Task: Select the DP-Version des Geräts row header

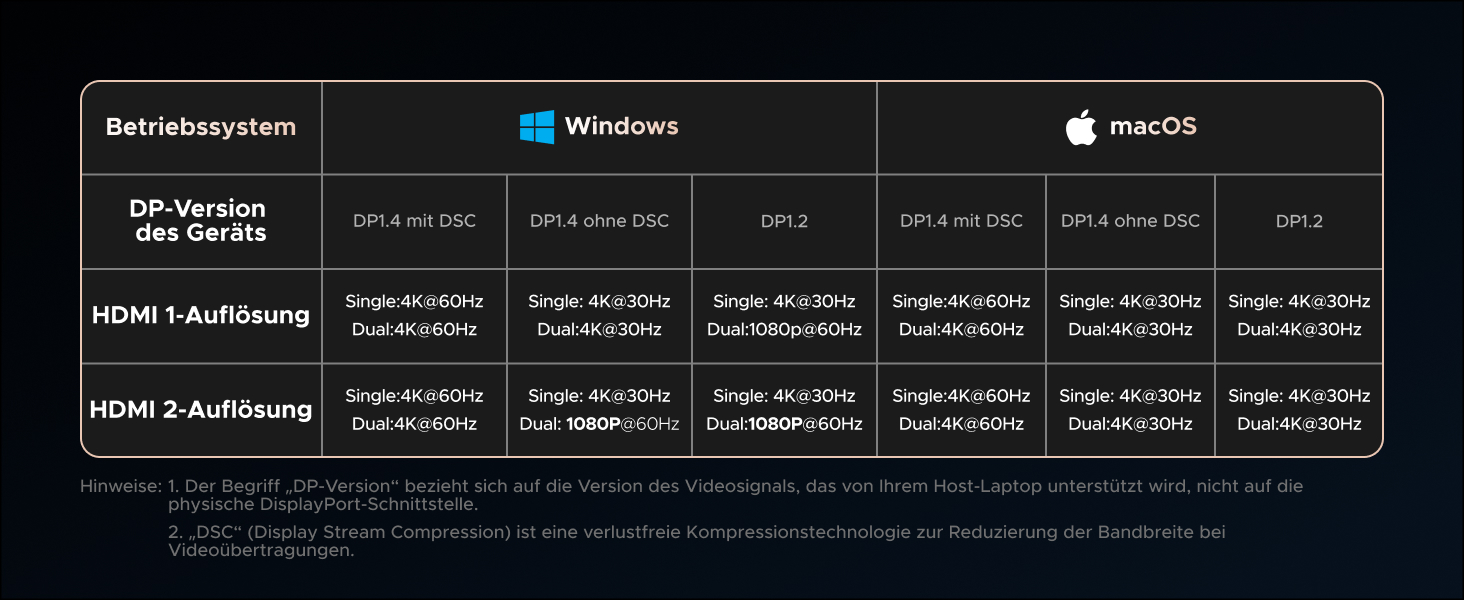Action: pyautogui.click(x=198, y=221)
